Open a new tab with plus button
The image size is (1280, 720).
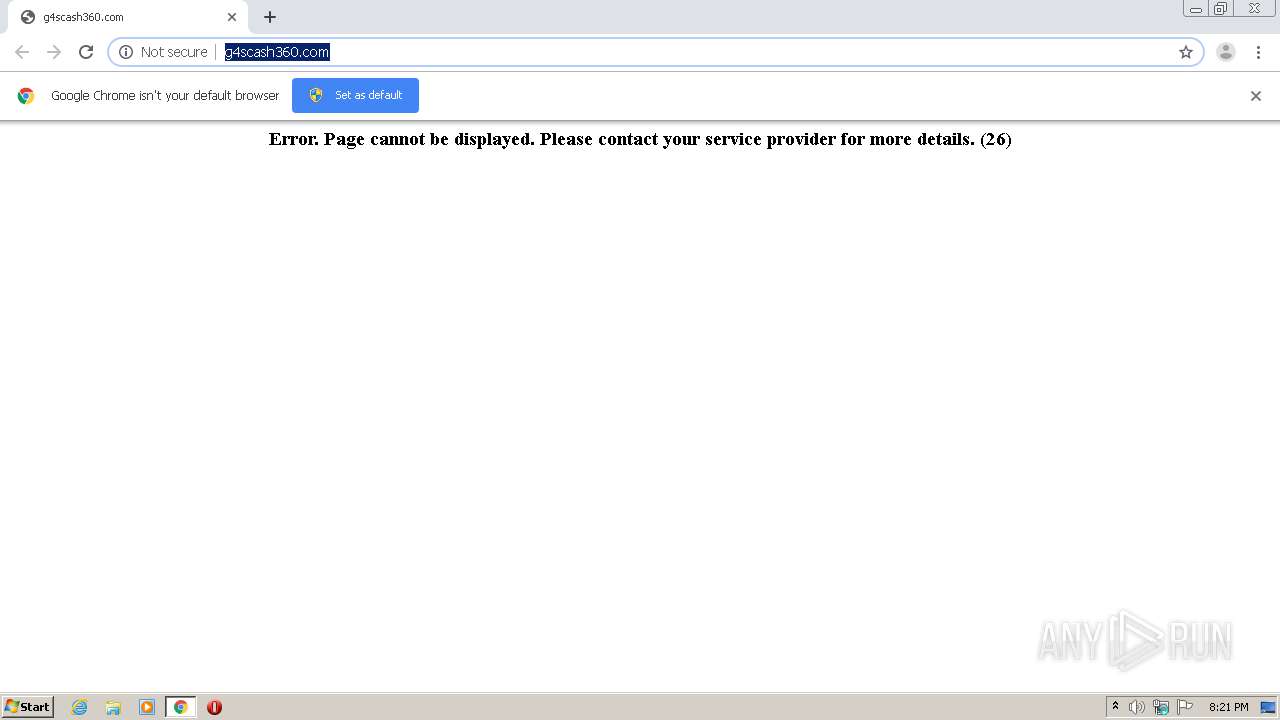pyautogui.click(x=270, y=17)
